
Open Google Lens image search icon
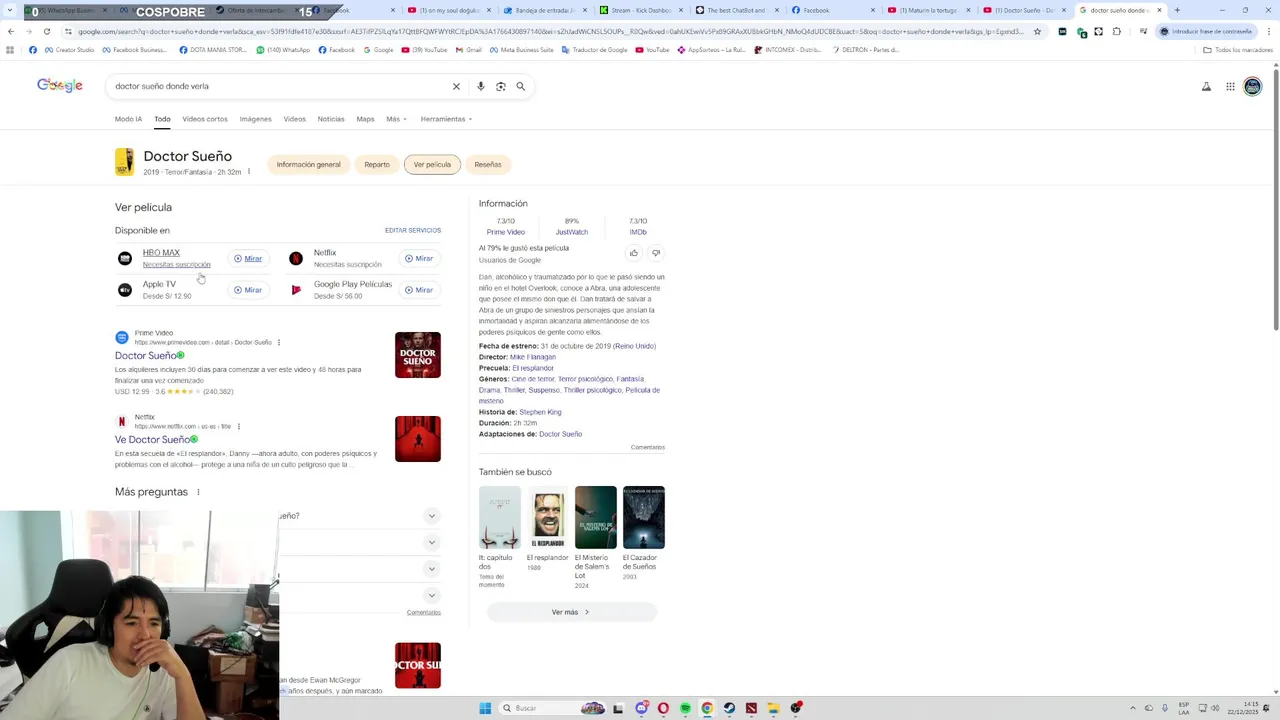(501, 86)
